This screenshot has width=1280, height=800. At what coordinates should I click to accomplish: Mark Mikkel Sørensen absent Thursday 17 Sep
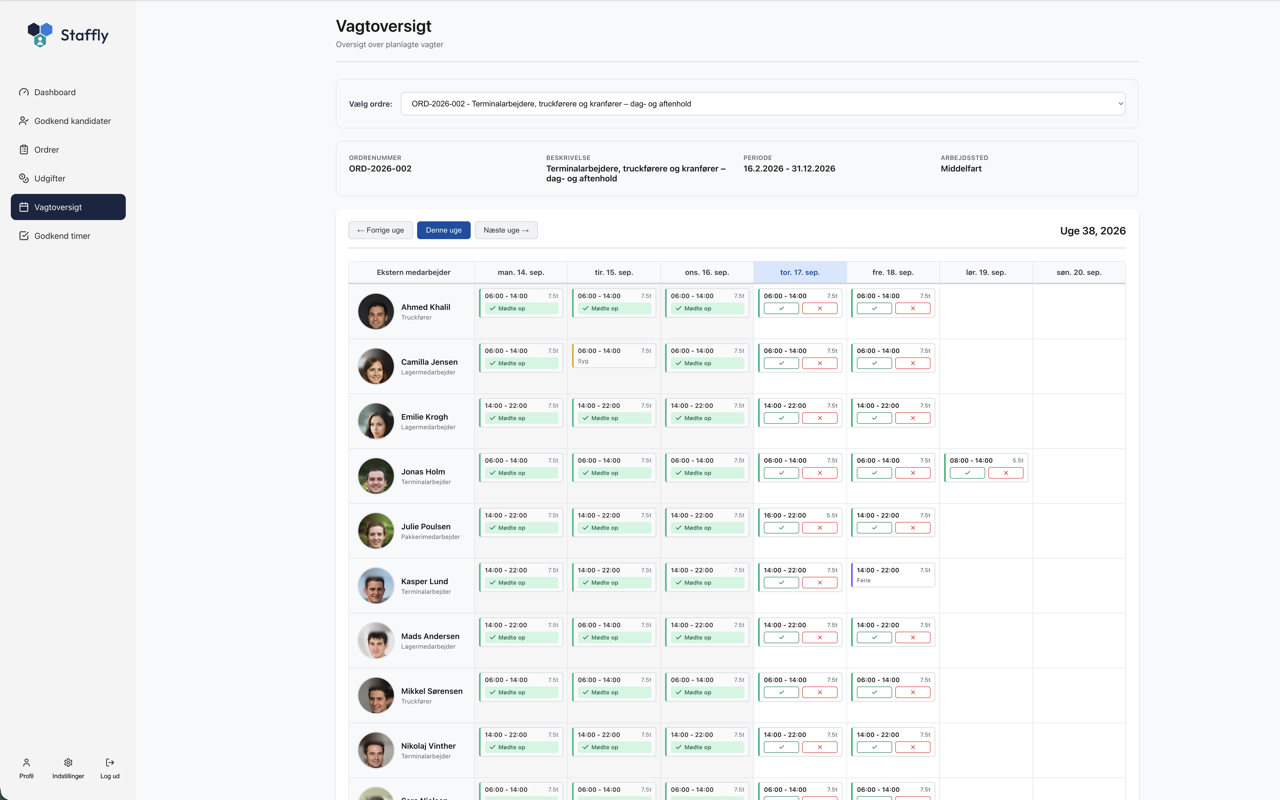click(820, 692)
